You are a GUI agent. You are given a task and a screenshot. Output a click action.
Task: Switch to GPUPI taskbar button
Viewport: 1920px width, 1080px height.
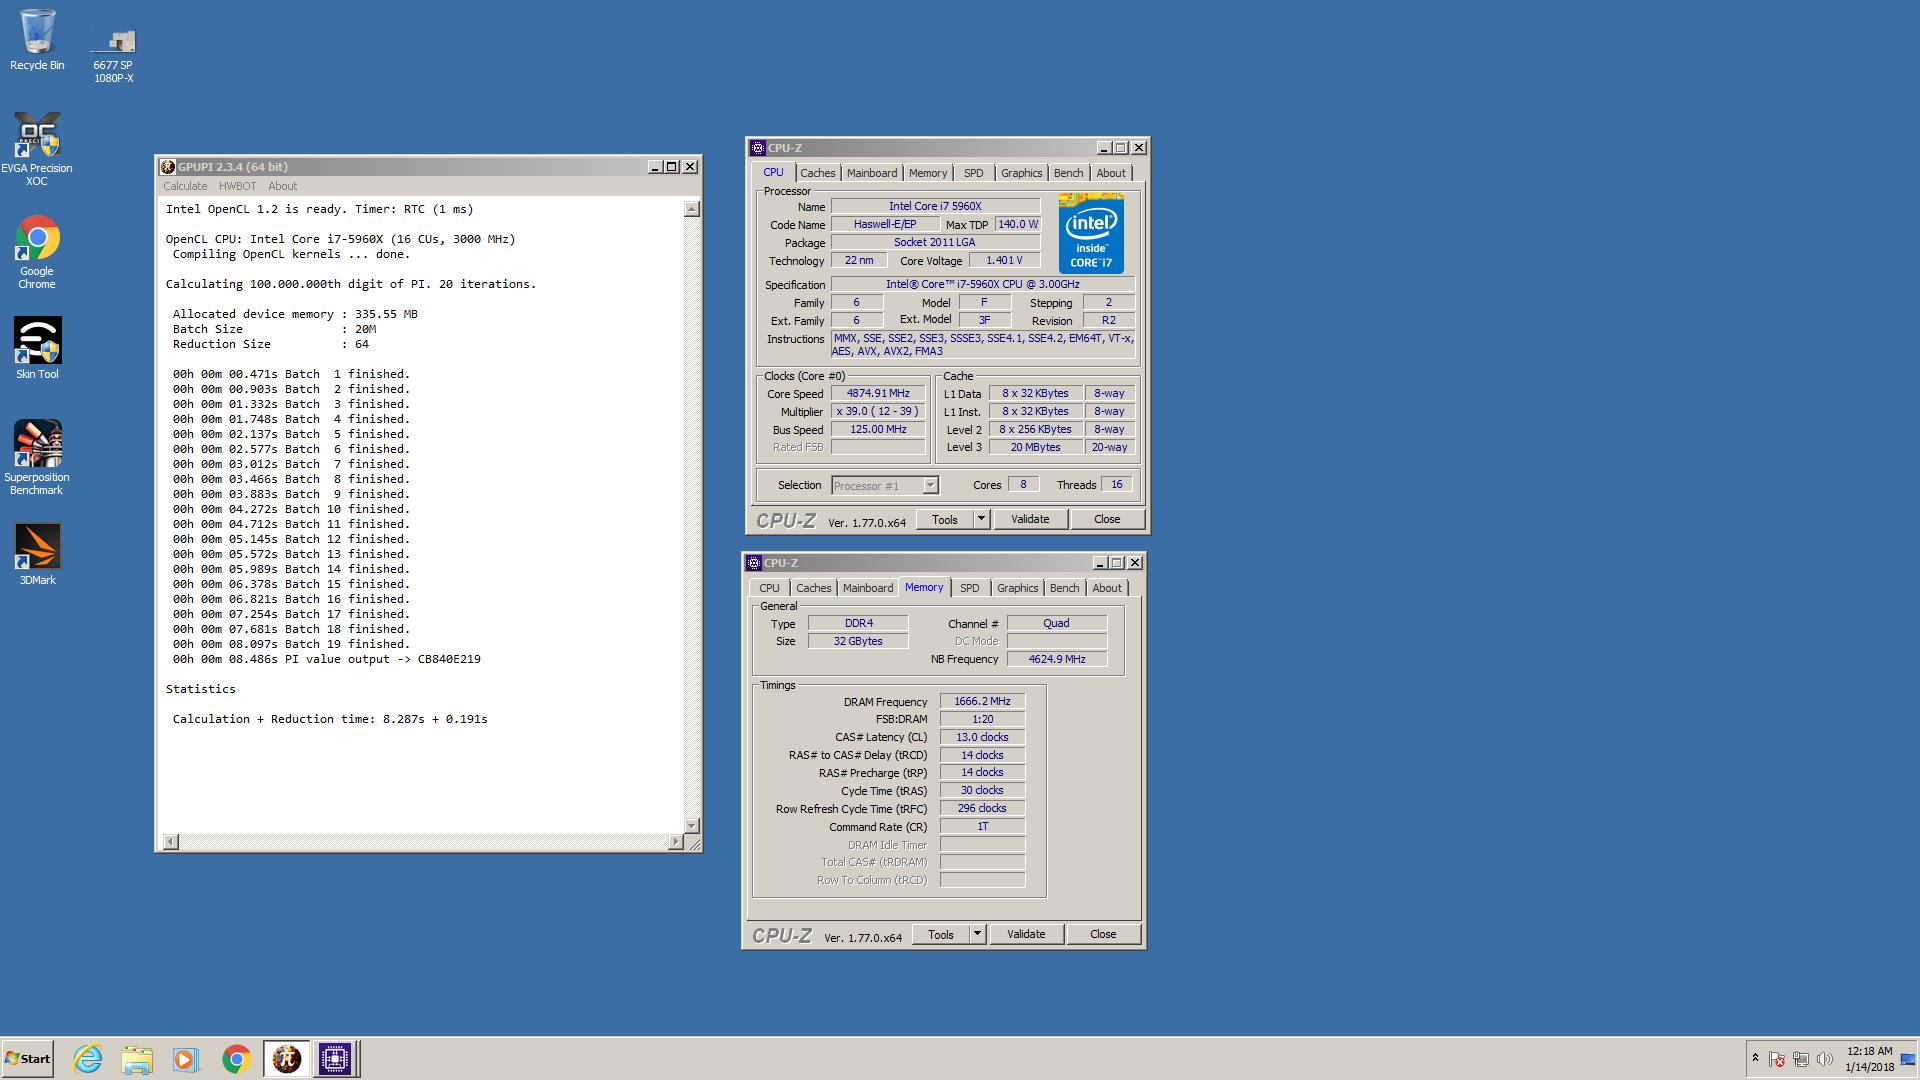[286, 1059]
